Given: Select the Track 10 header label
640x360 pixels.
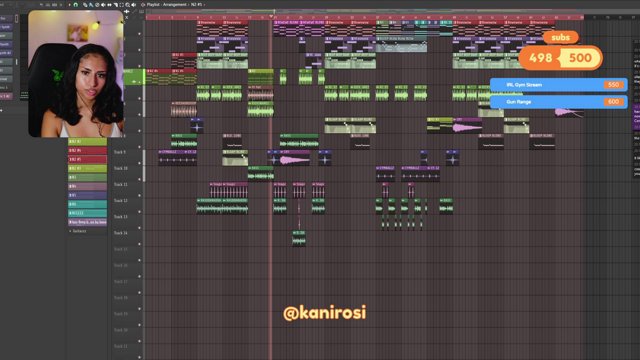Looking at the screenshot, I should [x=121, y=168].
